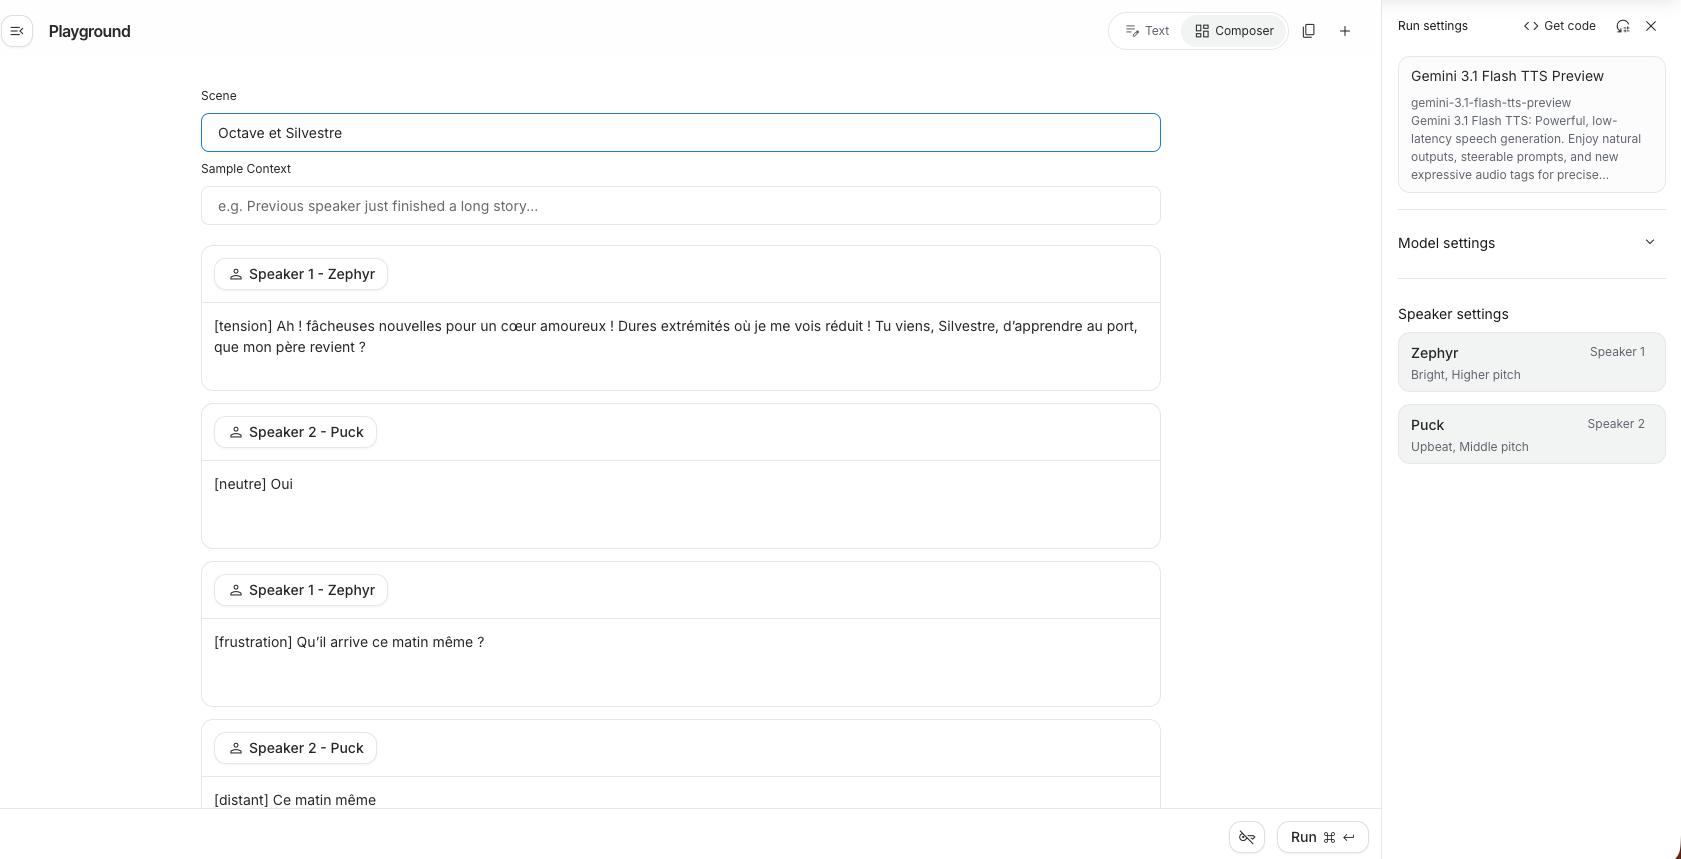Viewport: 1681px width, 859px height.
Task: Click the reset default settings icon
Action: click(x=1623, y=26)
